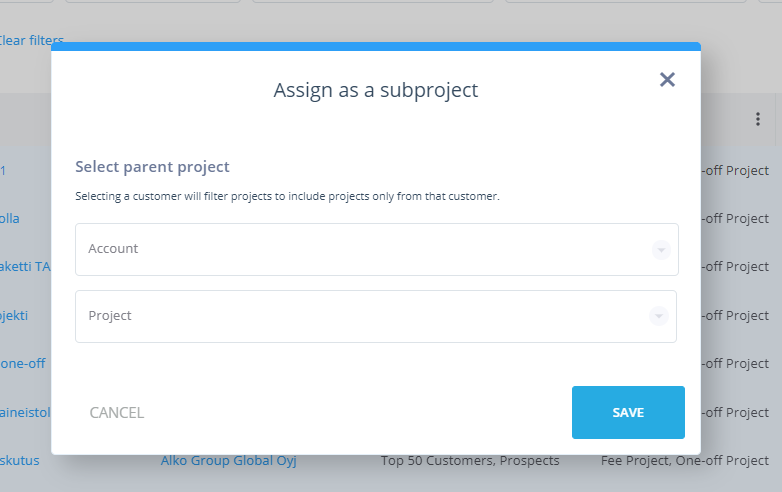The width and height of the screenshot is (782, 492).
Task: Open the background project link 'aketti TA'
Action: pyautogui.click(x=25, y=267)
